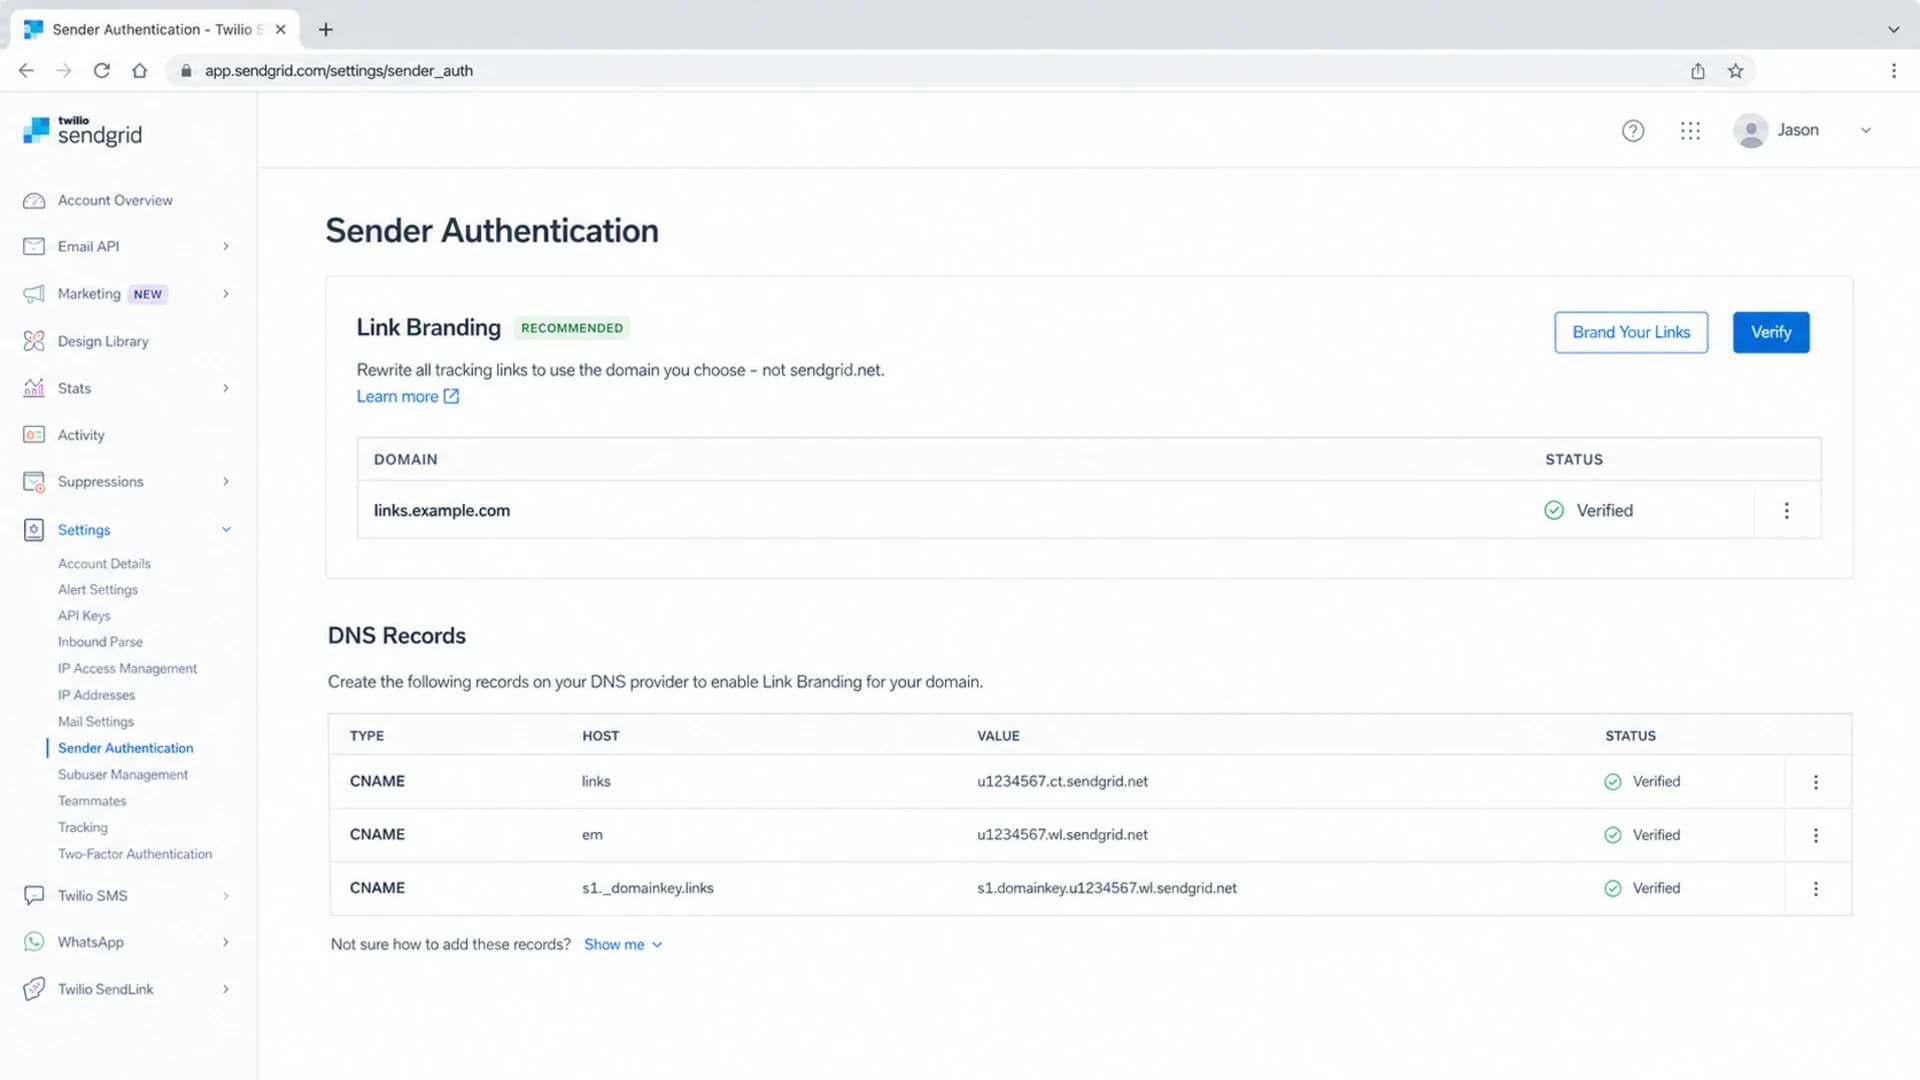The width and height of the screenshot is (1920, 1080).
Task: Open Mail Settings
Action: 96,722
